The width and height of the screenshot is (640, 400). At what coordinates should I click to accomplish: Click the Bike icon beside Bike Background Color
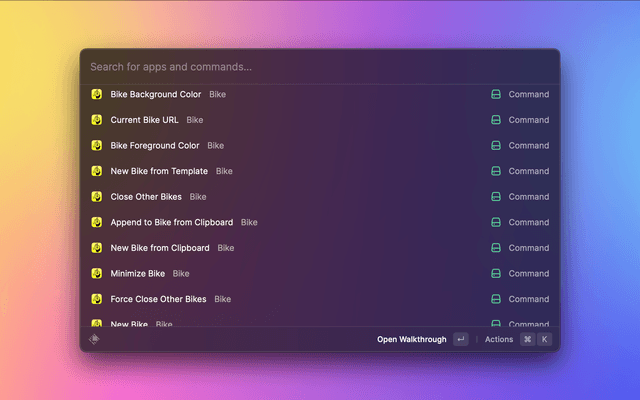tap(97, 94)
